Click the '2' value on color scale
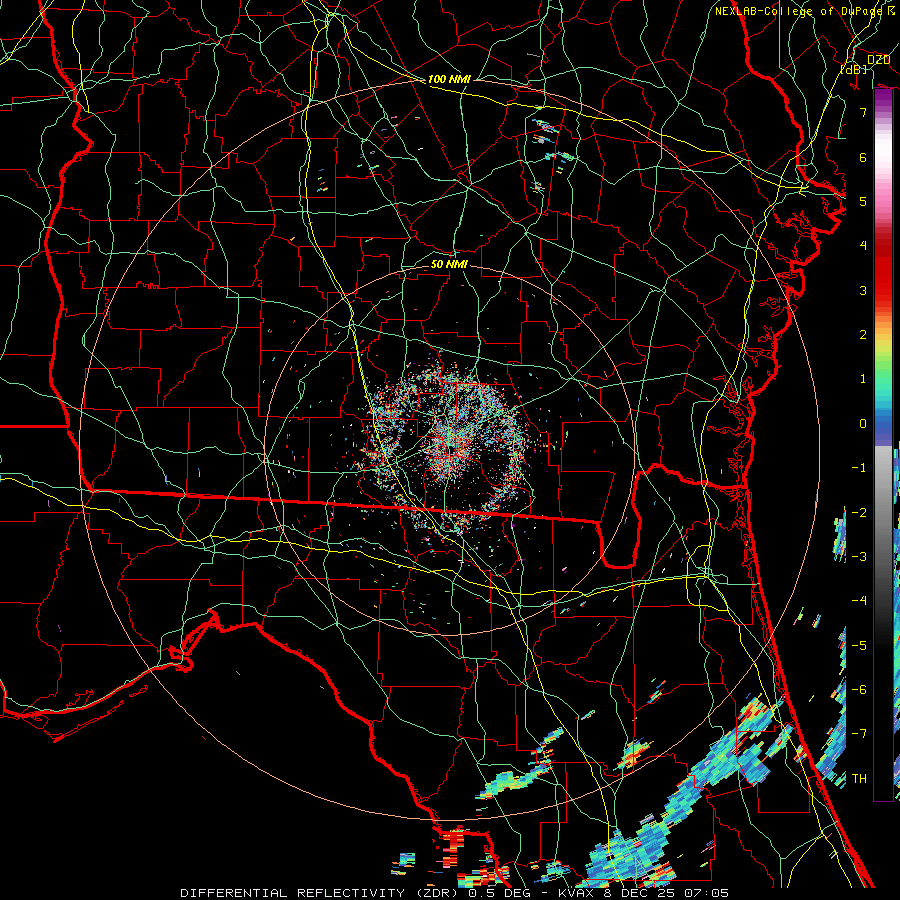 click(863, 335)
